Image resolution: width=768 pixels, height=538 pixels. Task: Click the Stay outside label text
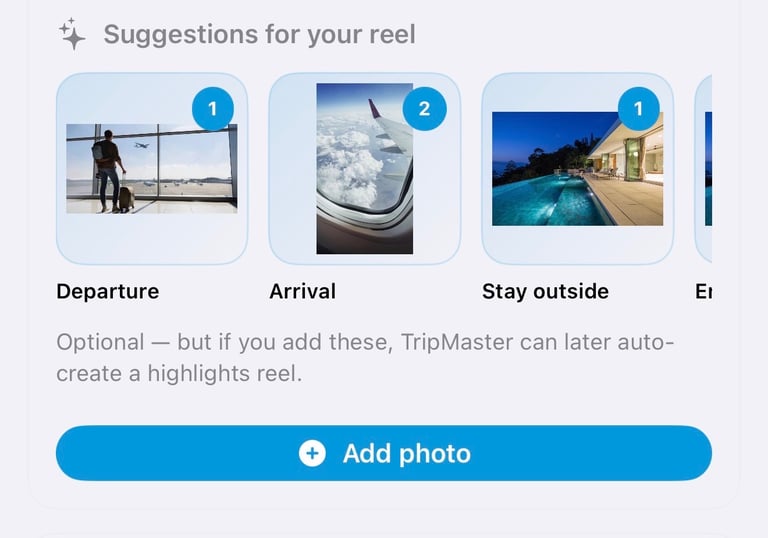click(545, 292)
